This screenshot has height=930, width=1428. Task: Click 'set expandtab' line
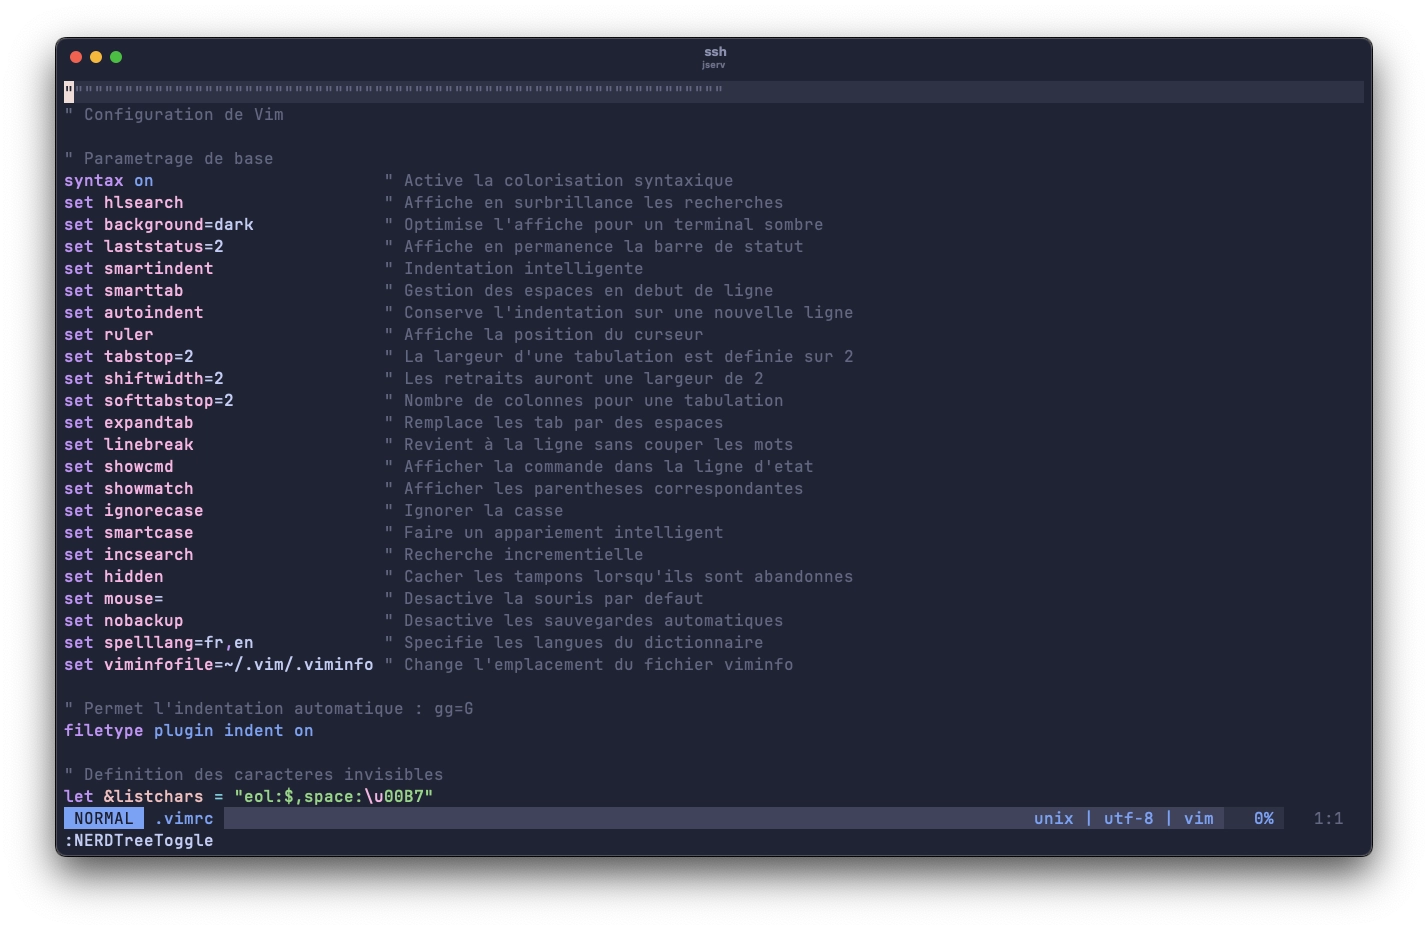click(129, 423)
